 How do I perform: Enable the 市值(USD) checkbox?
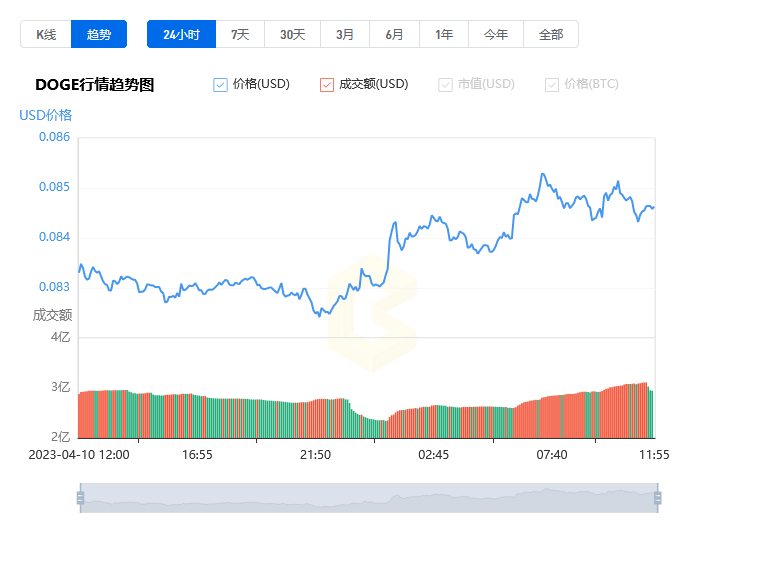(x=446, y=85)
